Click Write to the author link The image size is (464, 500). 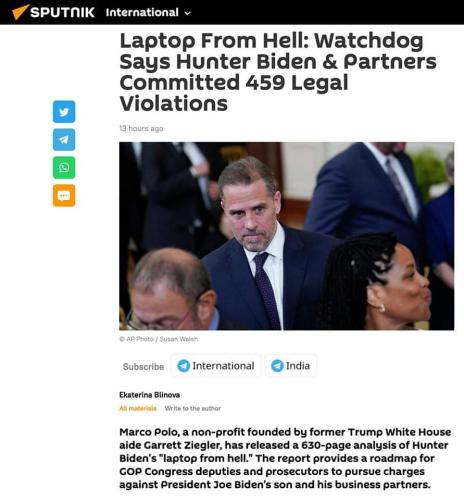193,408
